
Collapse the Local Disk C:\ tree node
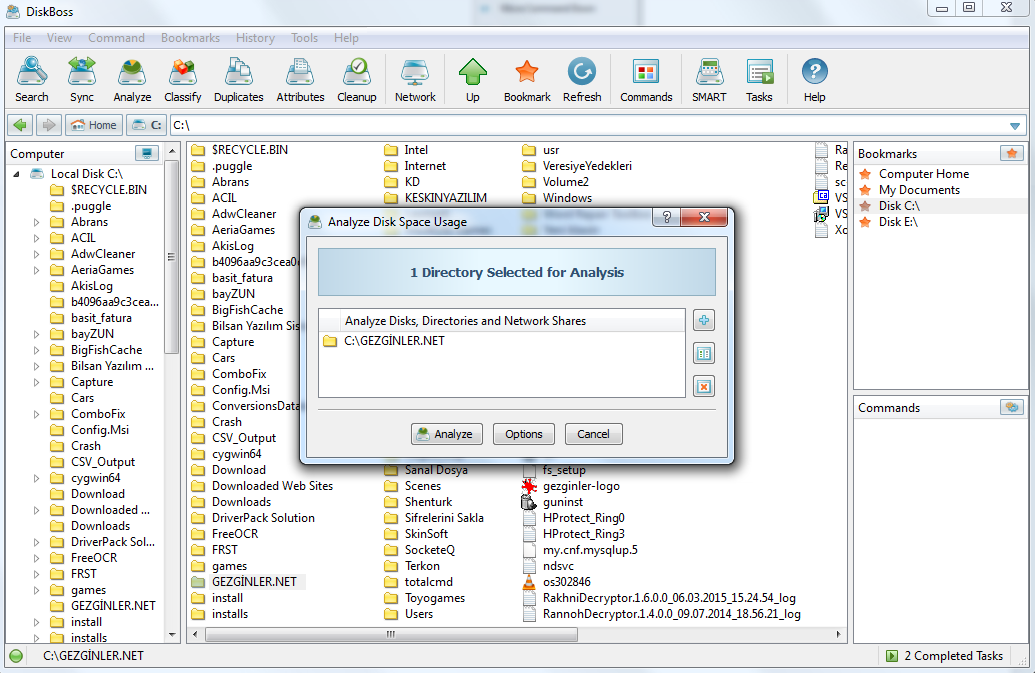[x=17, y=174]
